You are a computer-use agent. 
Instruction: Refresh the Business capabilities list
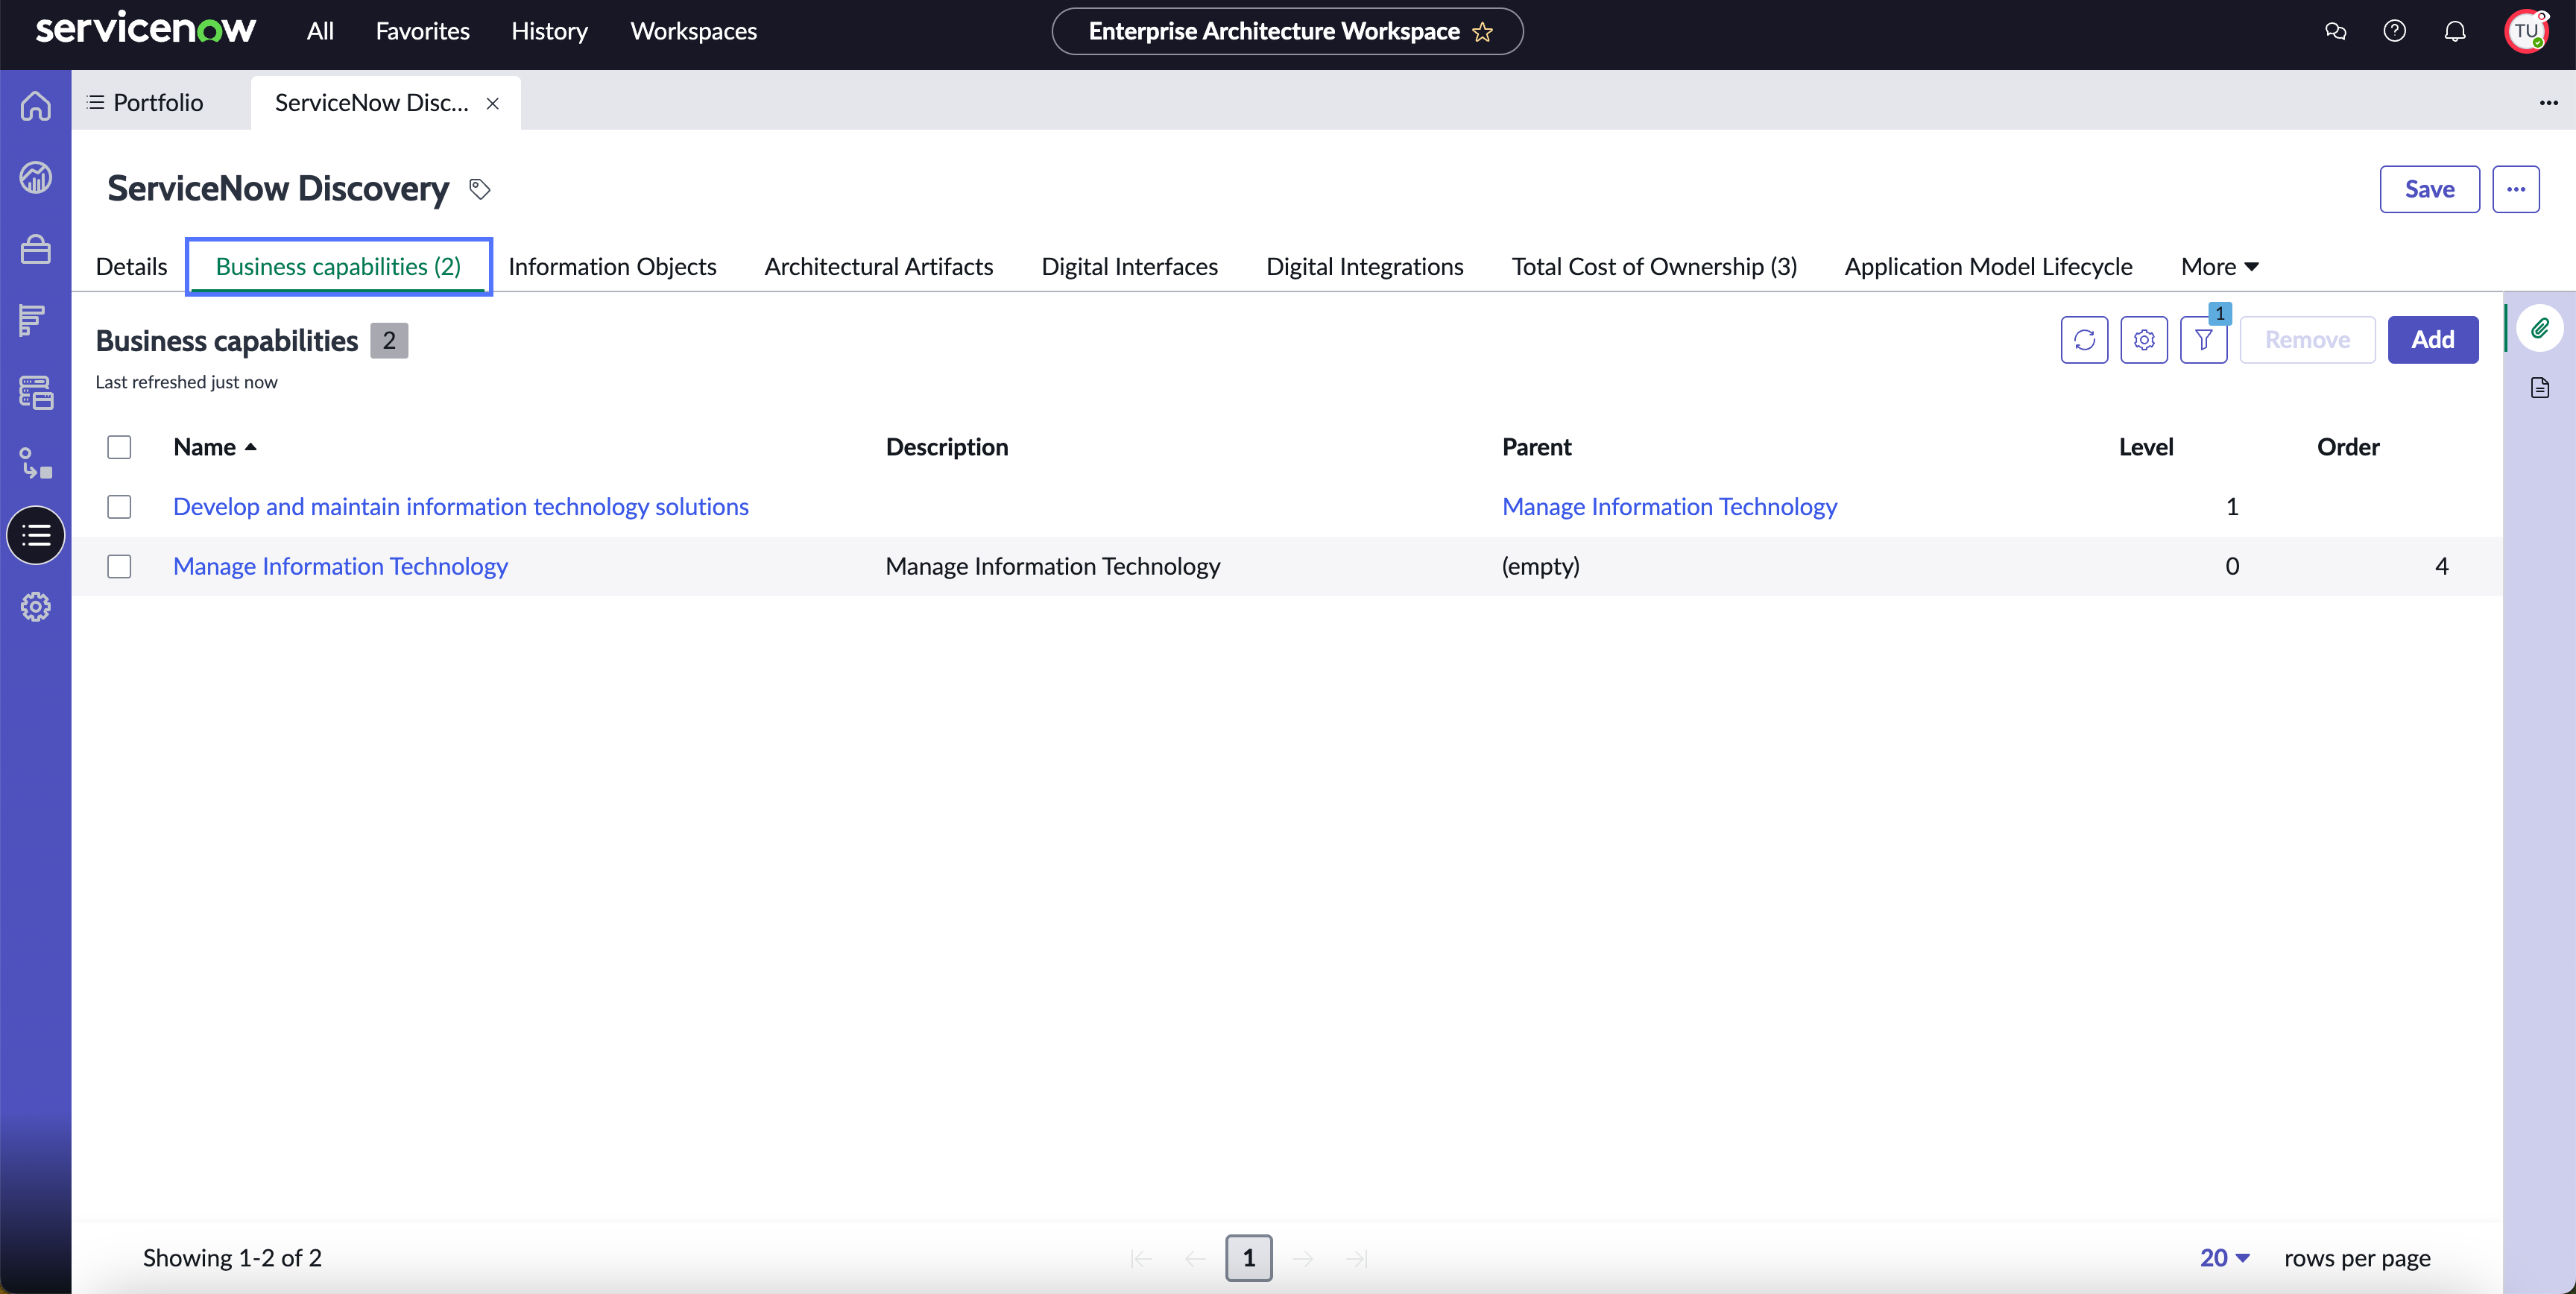coord(2084,340)
